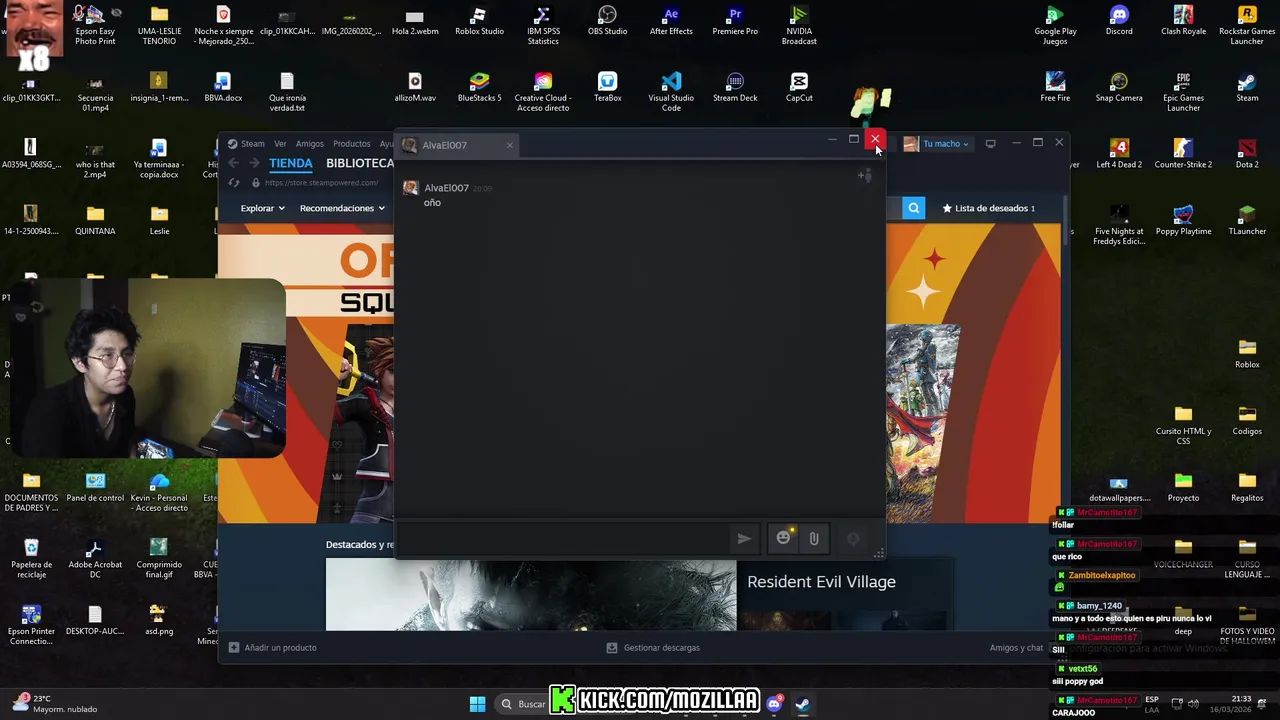1280x720 pixels.
Task: Open the Dota 2 desktop icon
Action: [1247, 154]
